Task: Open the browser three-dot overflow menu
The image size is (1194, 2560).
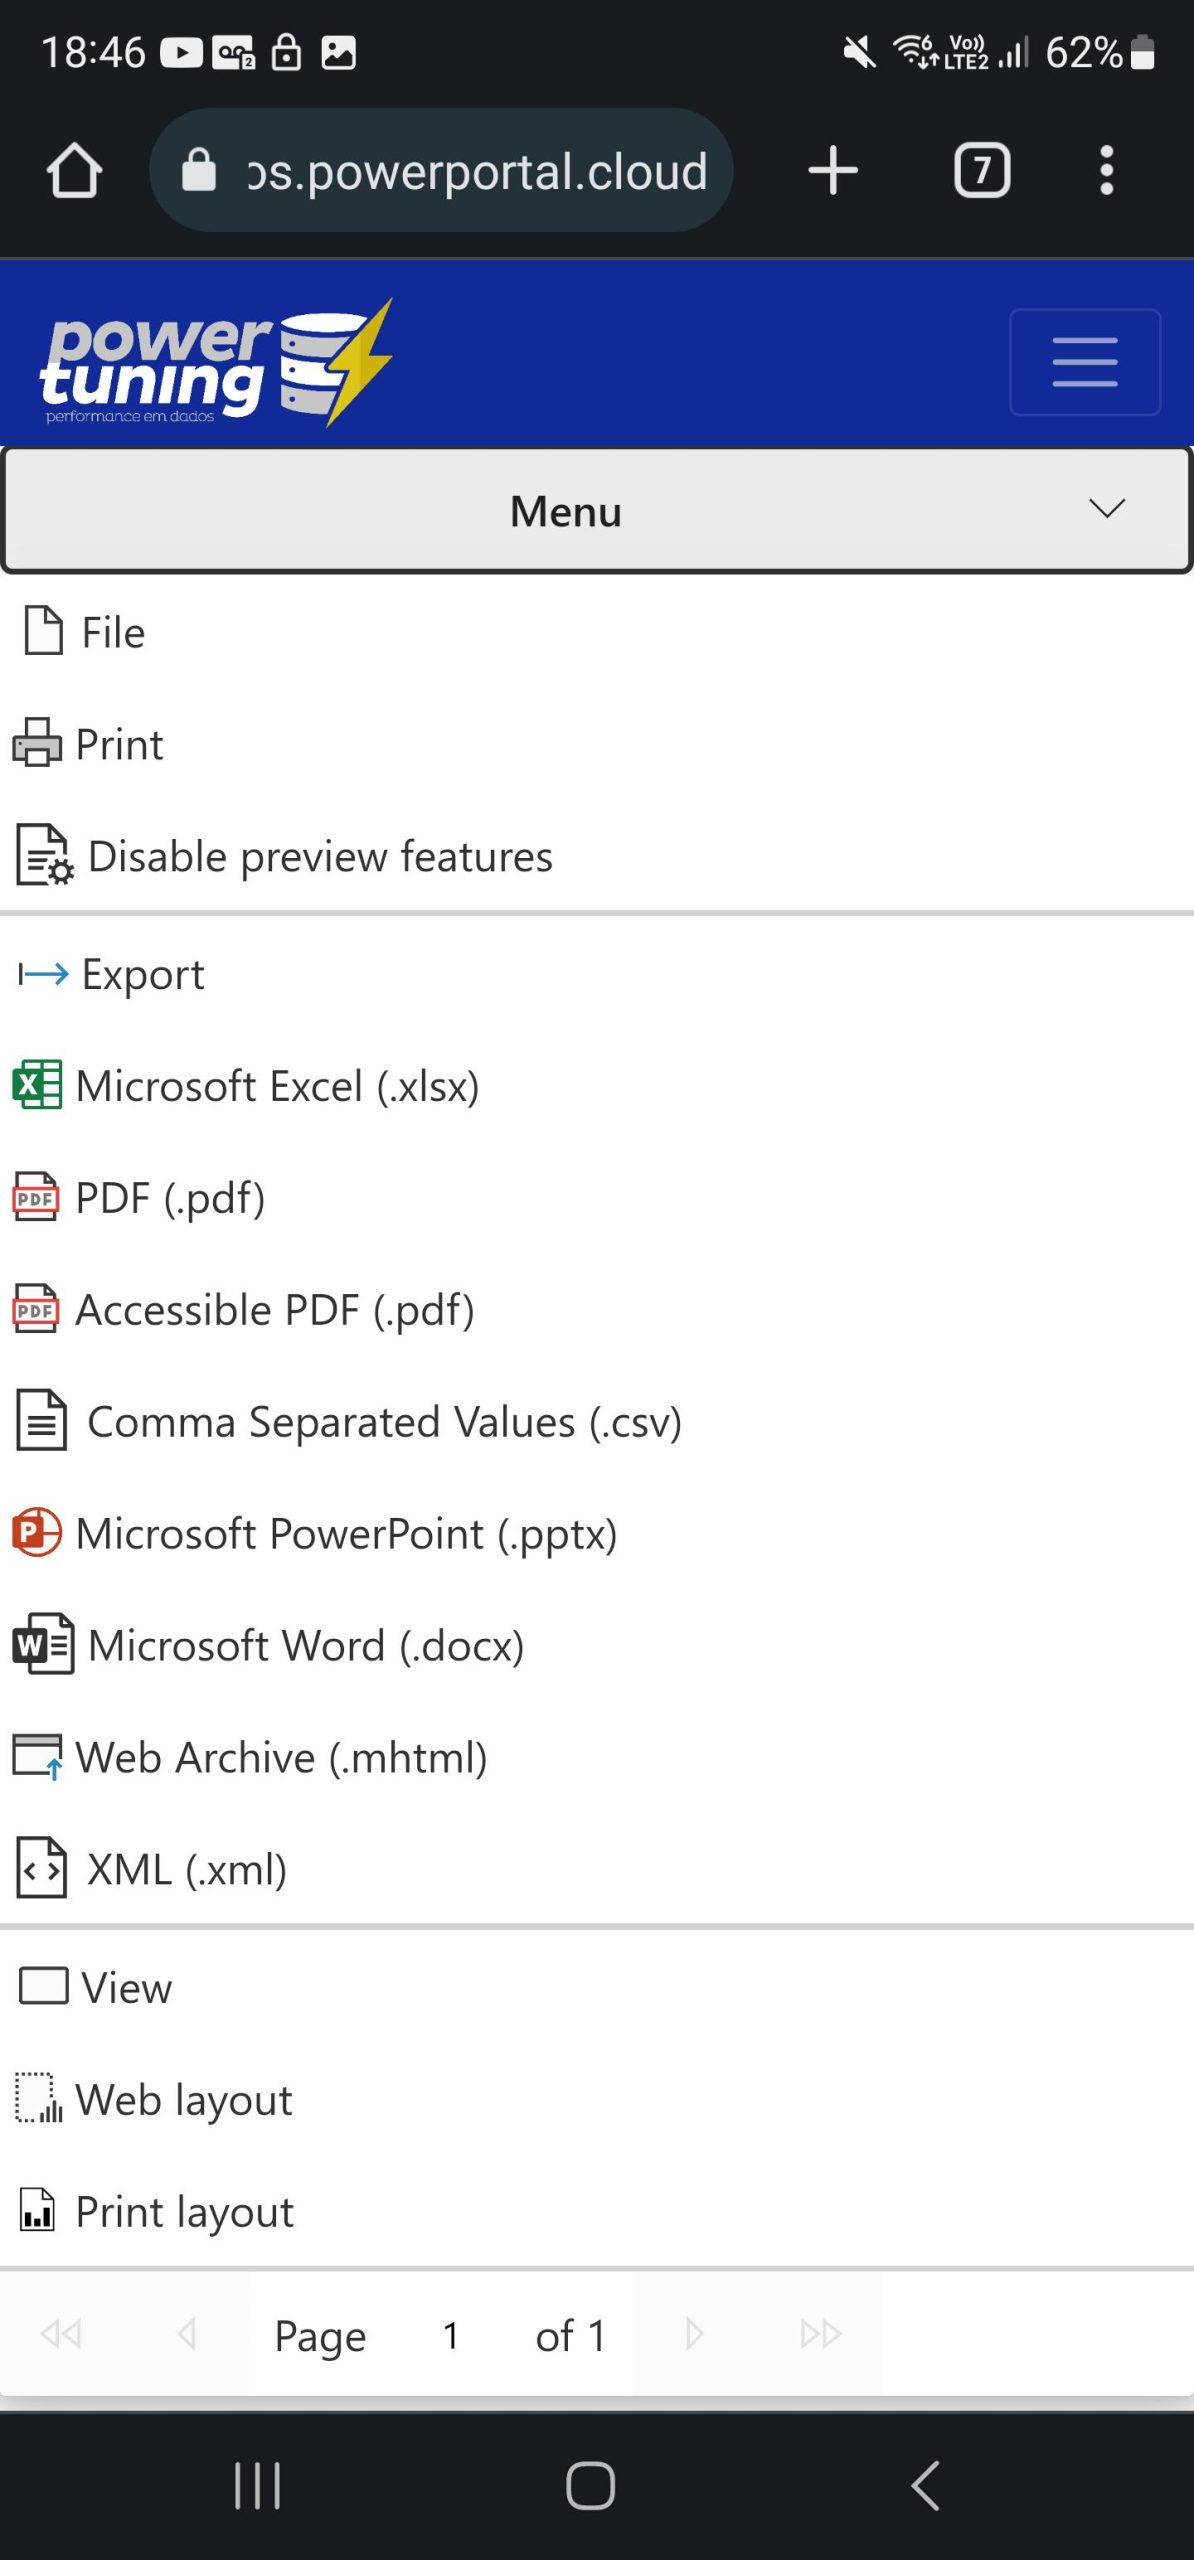Action: (1106, 170)
